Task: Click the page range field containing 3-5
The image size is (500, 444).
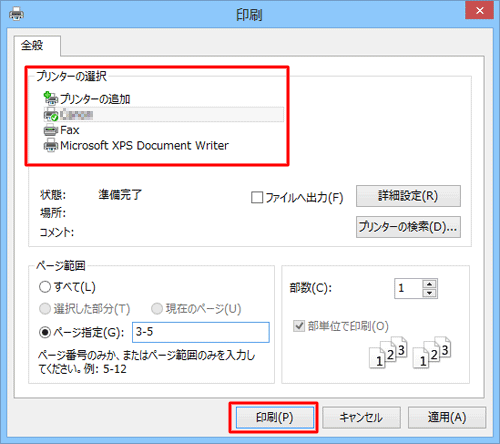Action: (x=201, y=332)
